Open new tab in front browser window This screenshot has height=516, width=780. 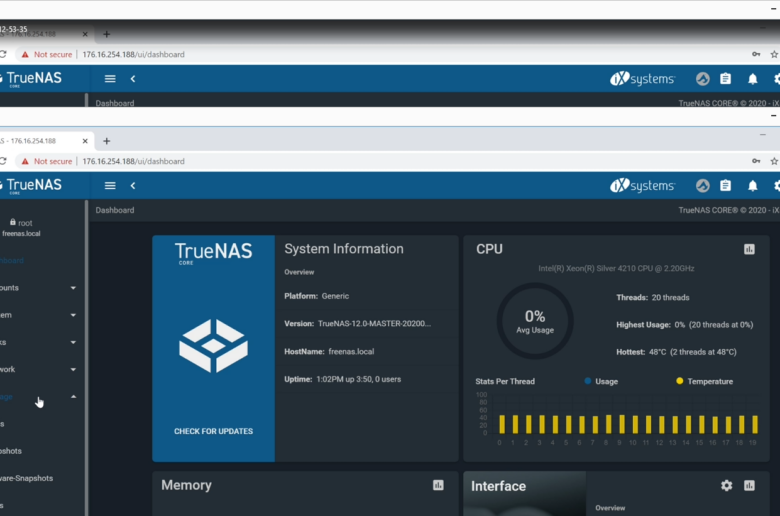click(x=106, y=141)
